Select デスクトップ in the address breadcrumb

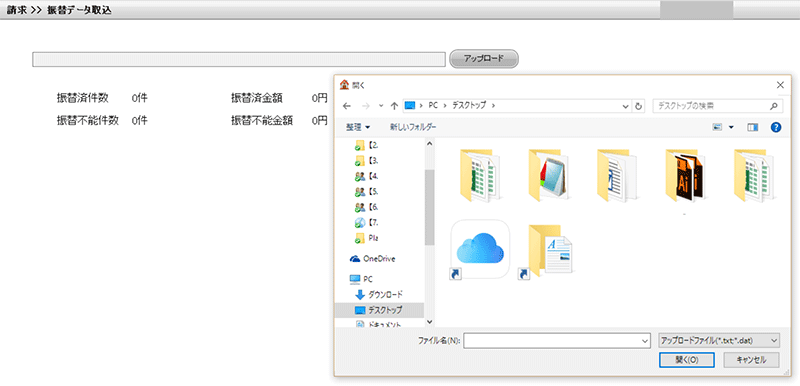[x=469, y=106]
